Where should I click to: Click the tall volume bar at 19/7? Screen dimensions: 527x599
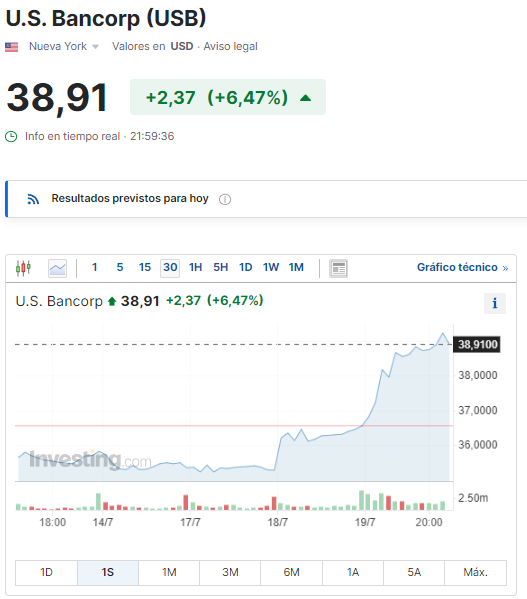361,500
